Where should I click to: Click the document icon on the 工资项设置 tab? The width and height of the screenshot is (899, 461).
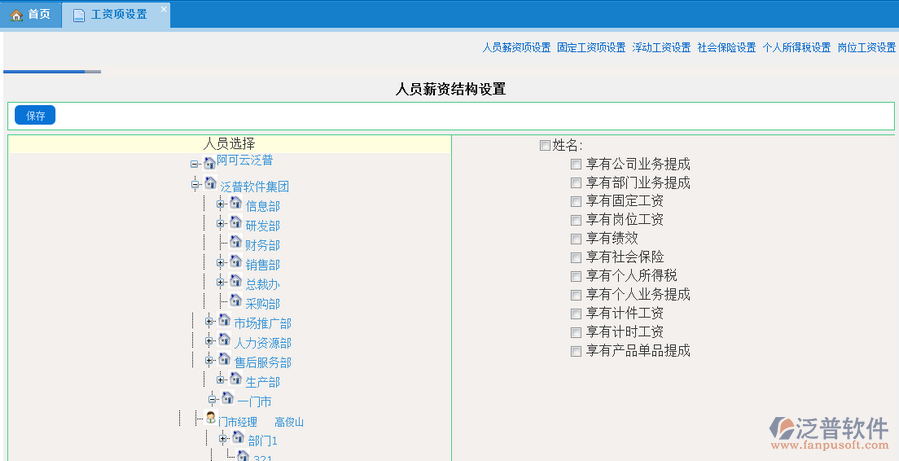(x=79, y=15)
